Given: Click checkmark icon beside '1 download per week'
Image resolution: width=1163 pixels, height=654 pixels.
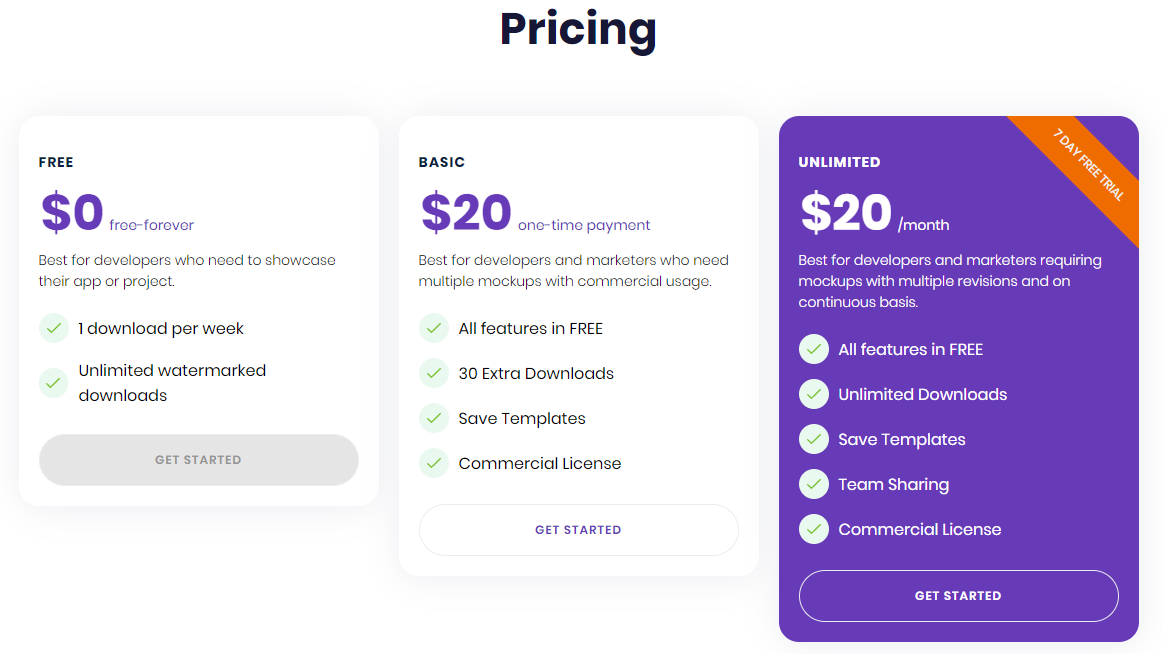Looking at the screenshot, I should tap(54, 328).
